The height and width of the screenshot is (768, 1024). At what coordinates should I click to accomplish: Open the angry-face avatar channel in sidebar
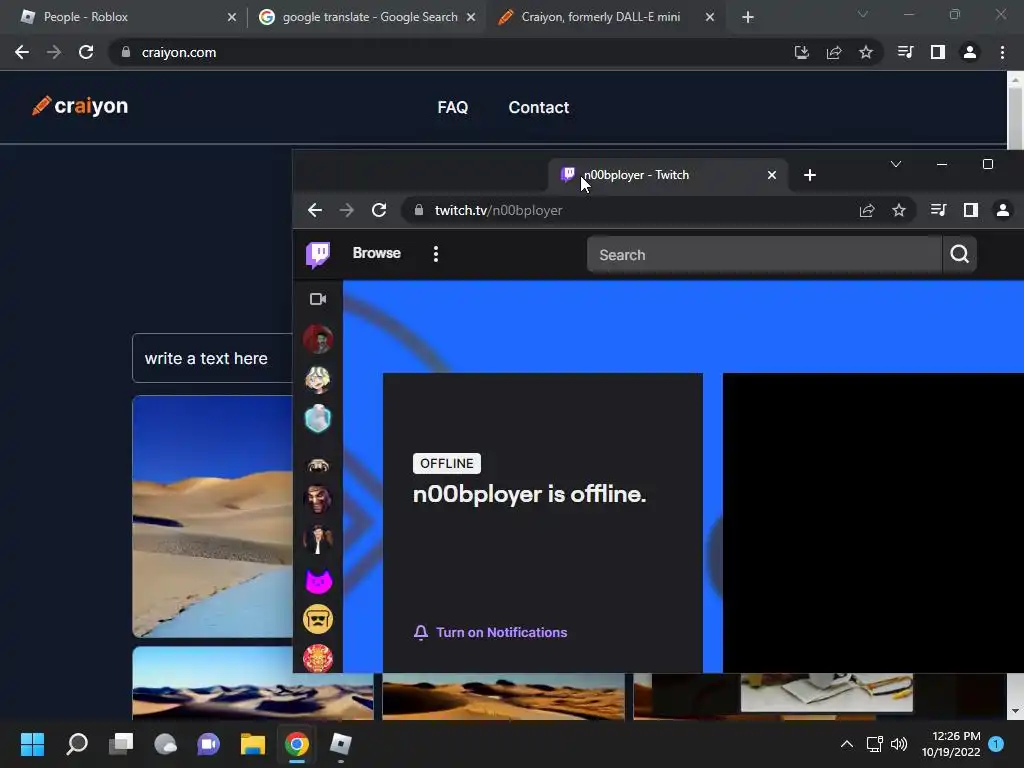click(318, 500)
